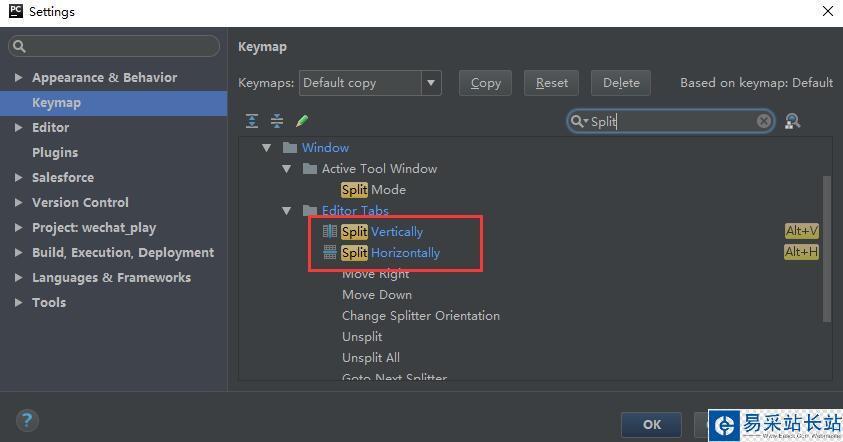This screenshot has height=442, width=843.
Task: Select the Move Down action
Action: [x=377, y=295]
